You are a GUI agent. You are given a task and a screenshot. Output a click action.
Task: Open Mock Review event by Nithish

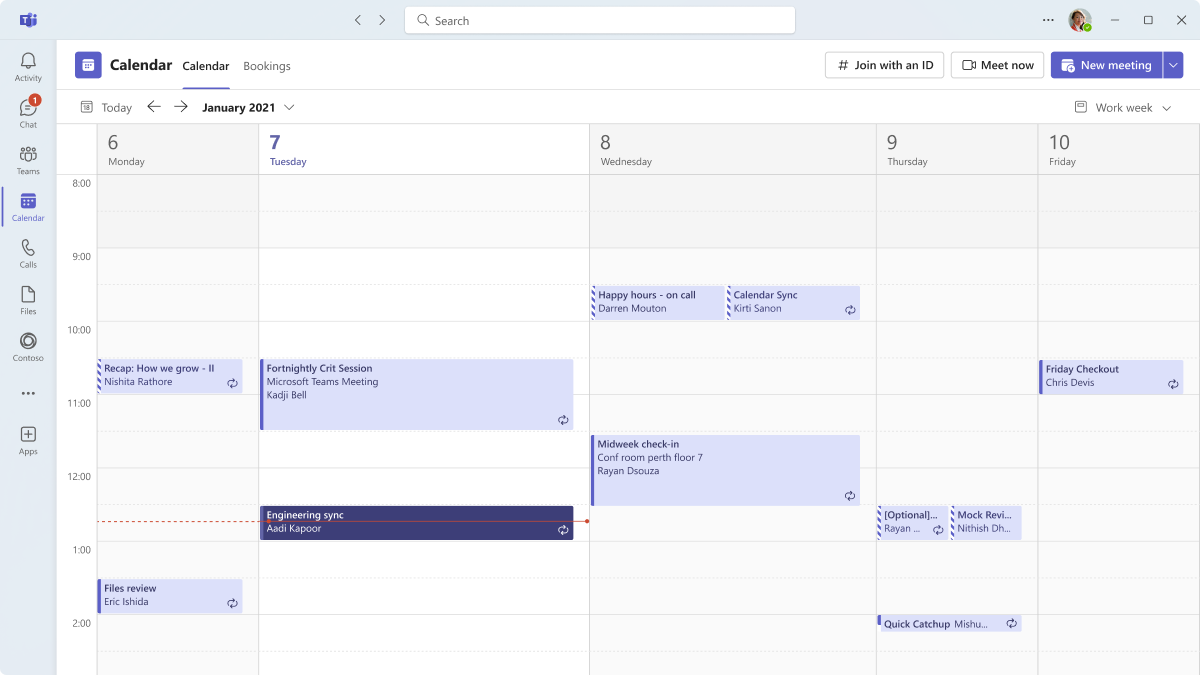(986, 523)
